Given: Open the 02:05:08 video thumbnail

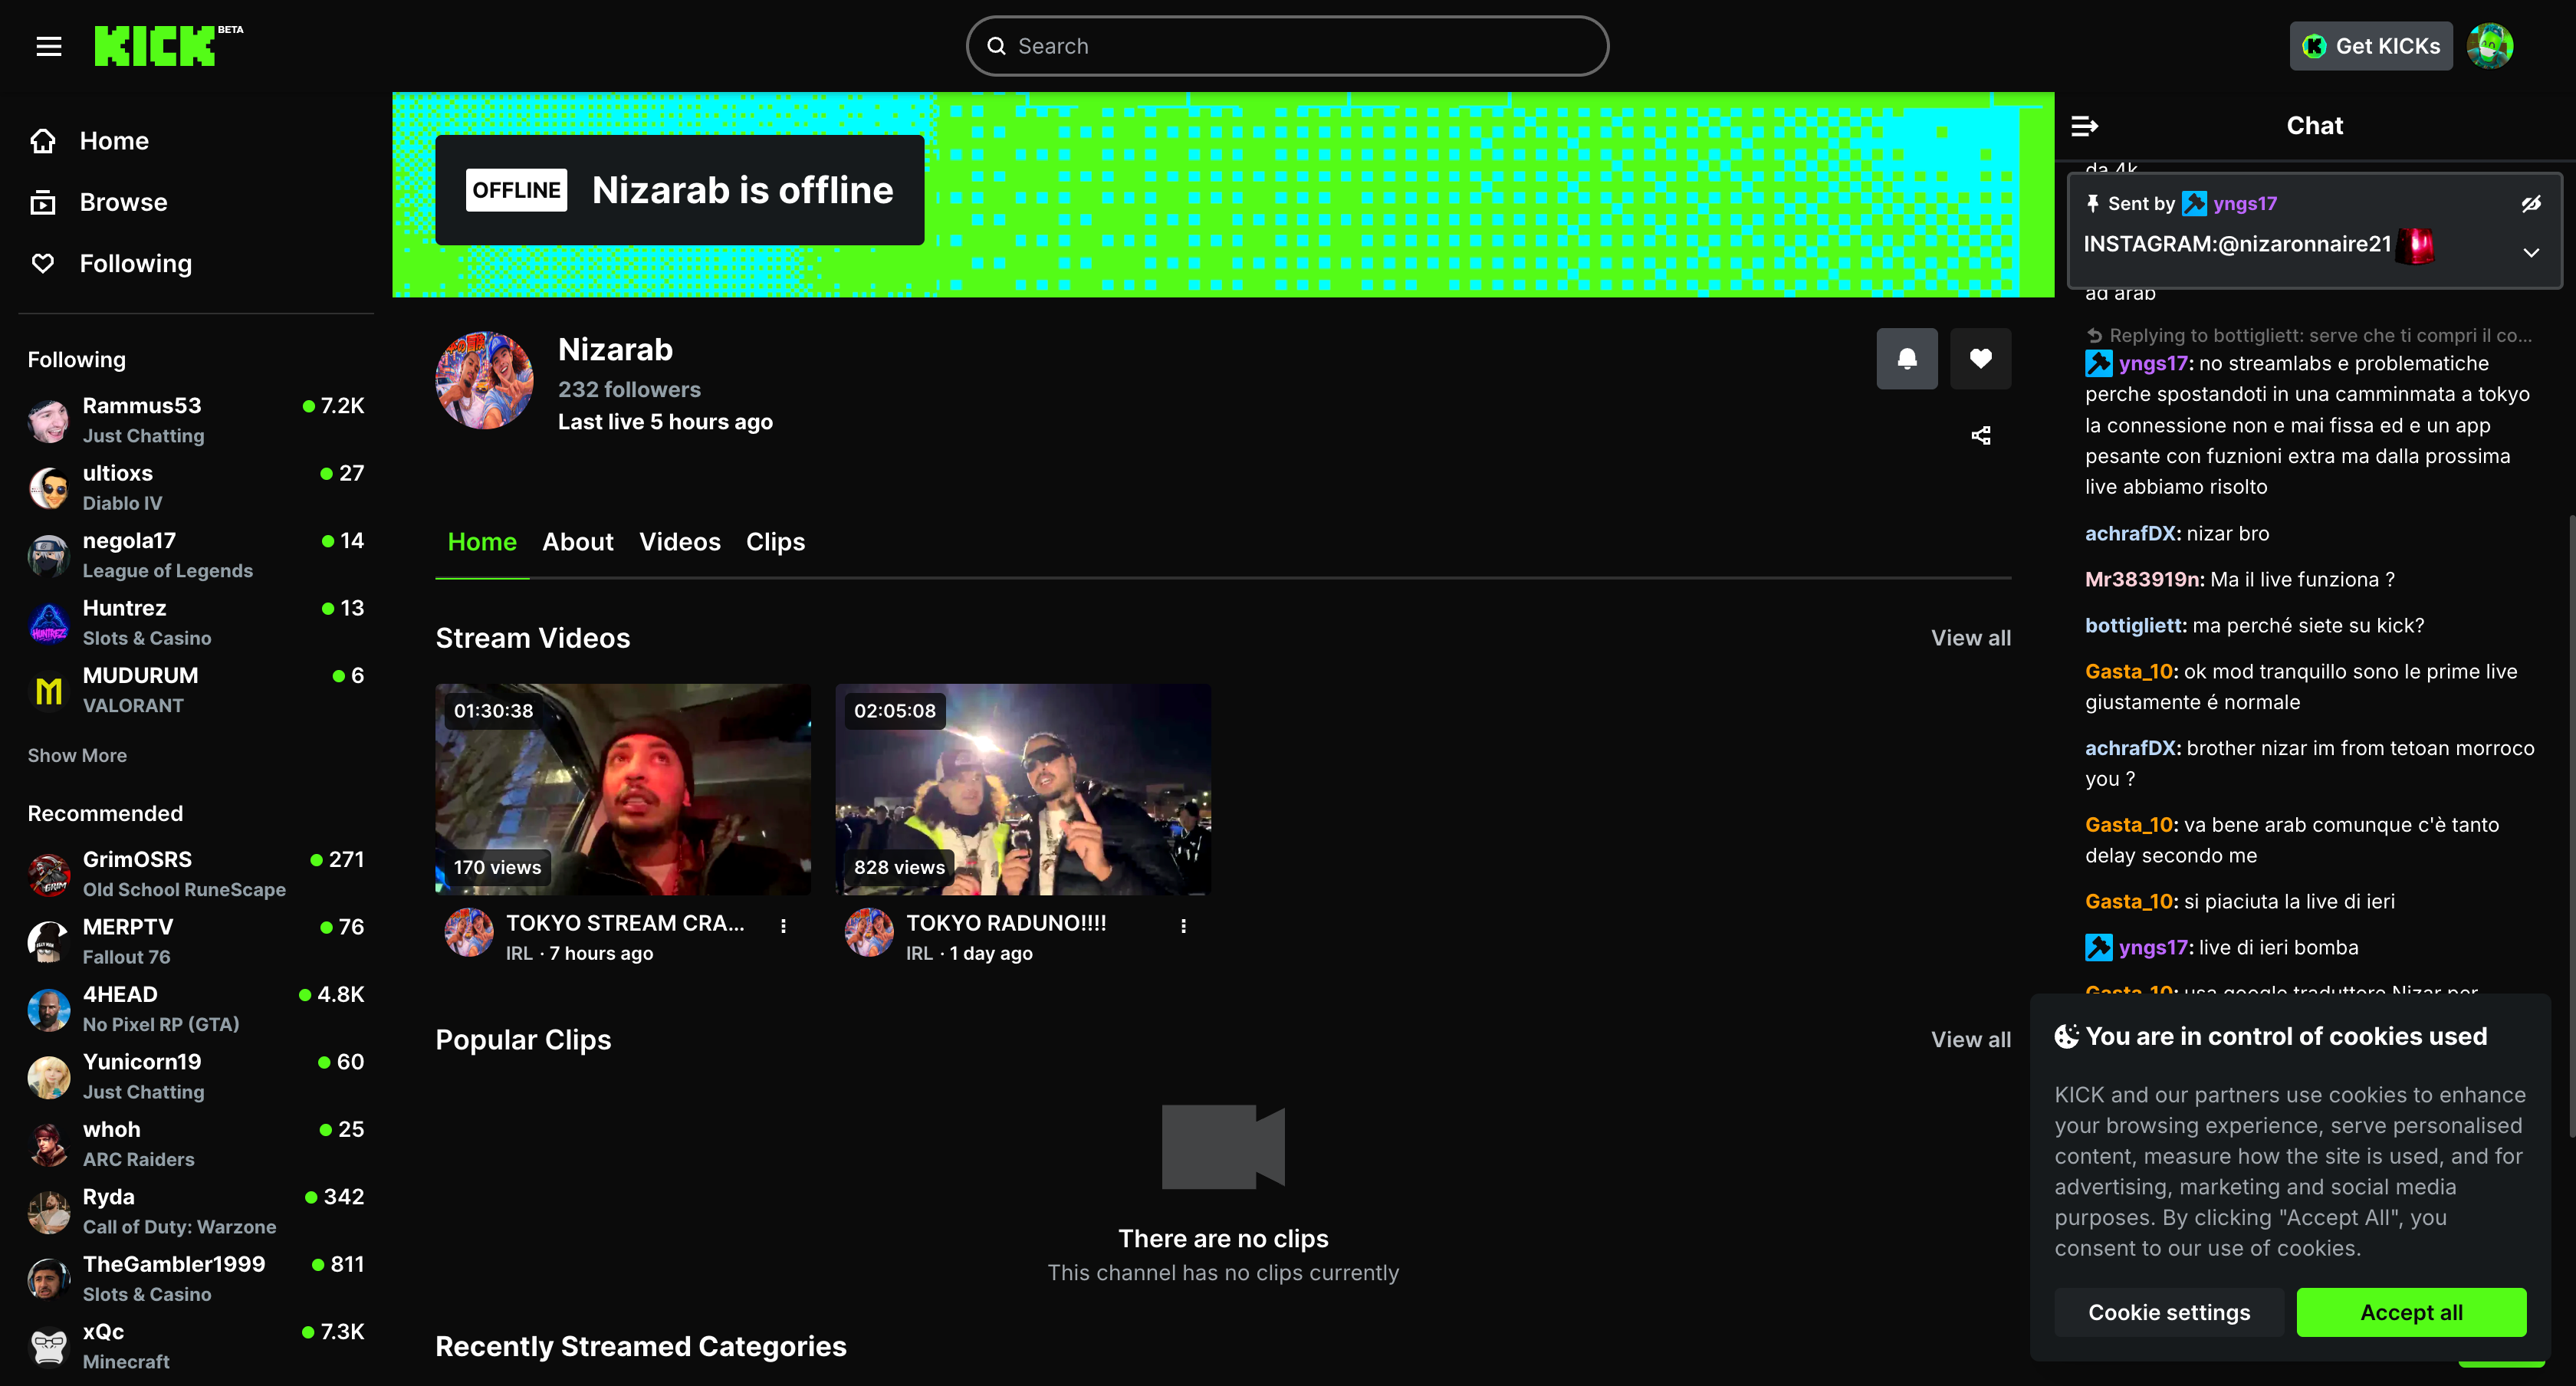Looking at the screenshot, I should [x=1023, y=789].
